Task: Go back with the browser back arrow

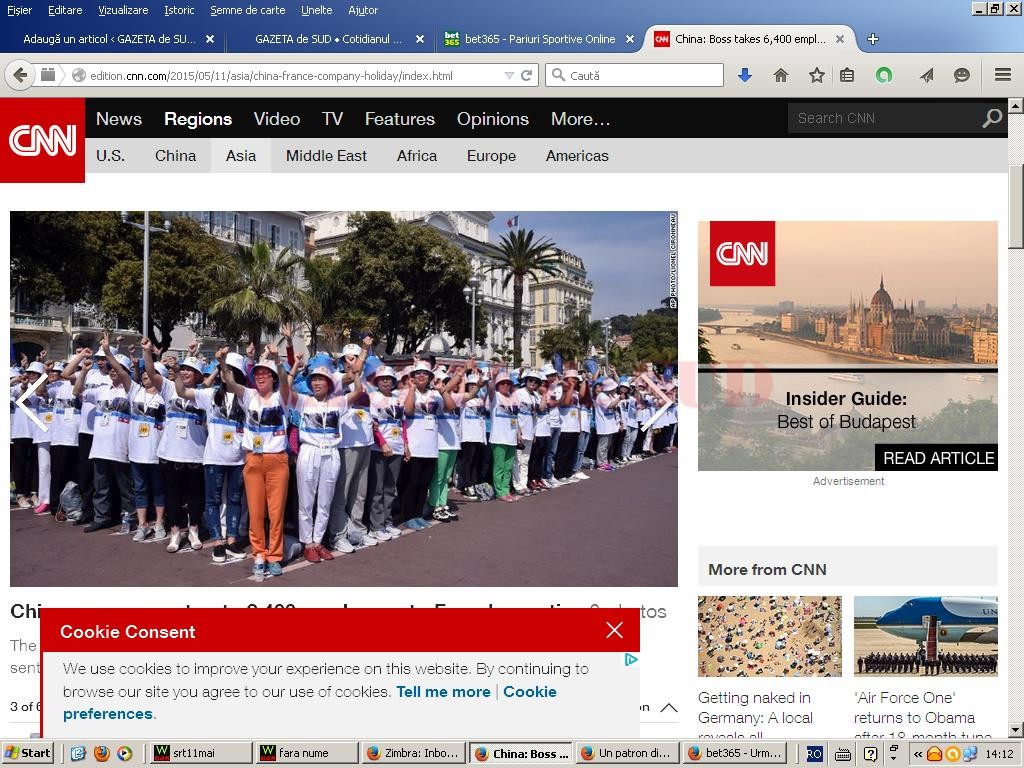Action: (20, 75)
